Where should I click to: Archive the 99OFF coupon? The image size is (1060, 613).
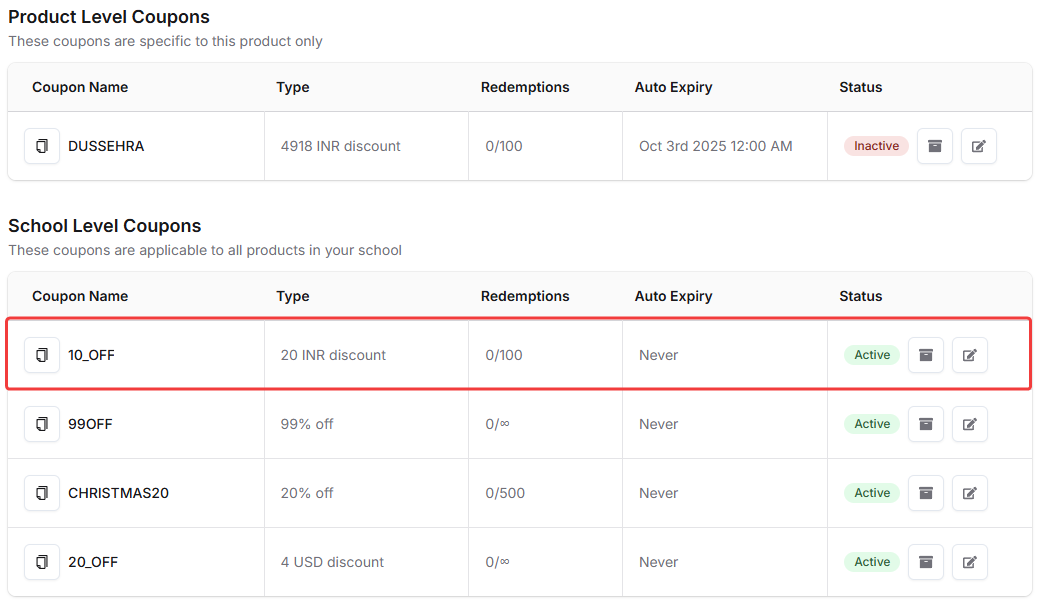coord(925,424)
